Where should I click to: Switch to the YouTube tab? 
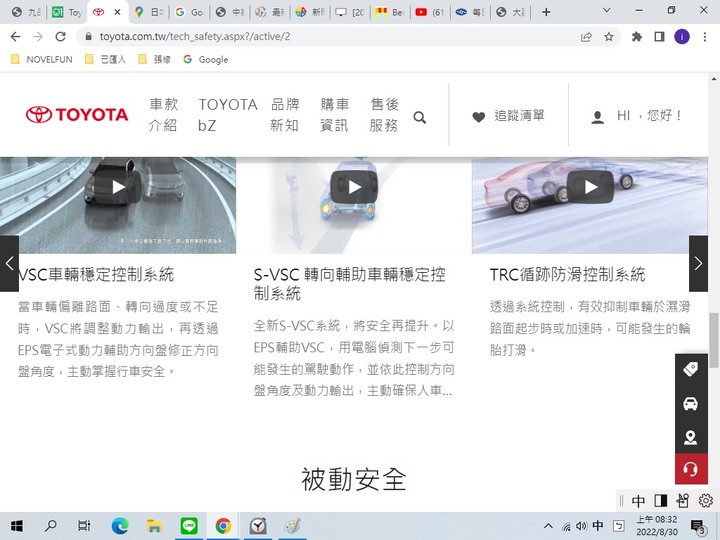pos(430,12)
